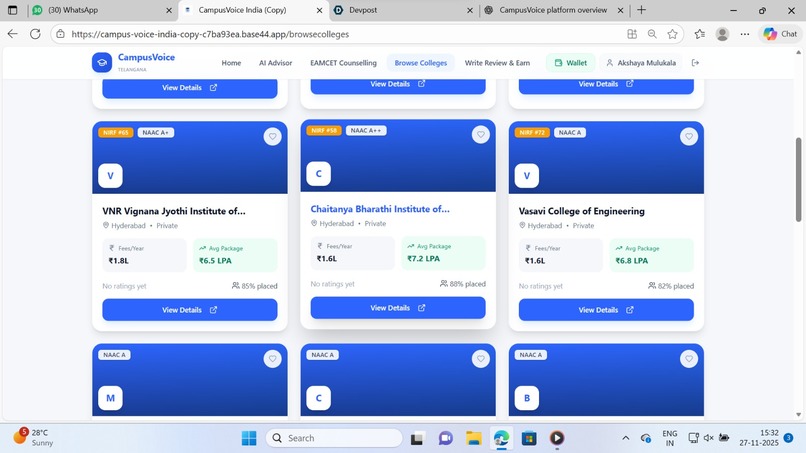Click the C avatar on Chaitanya Bharathi card

point(318,173)
